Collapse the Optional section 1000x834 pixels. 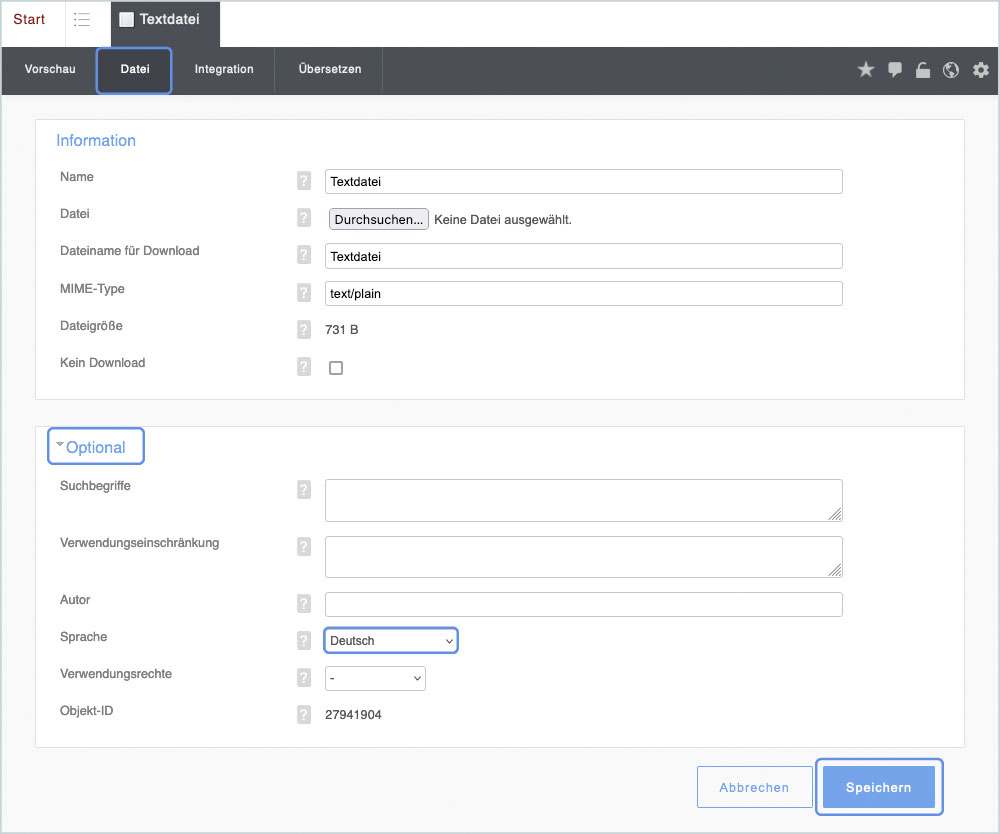pyautogui.click(x=95, y=447)
